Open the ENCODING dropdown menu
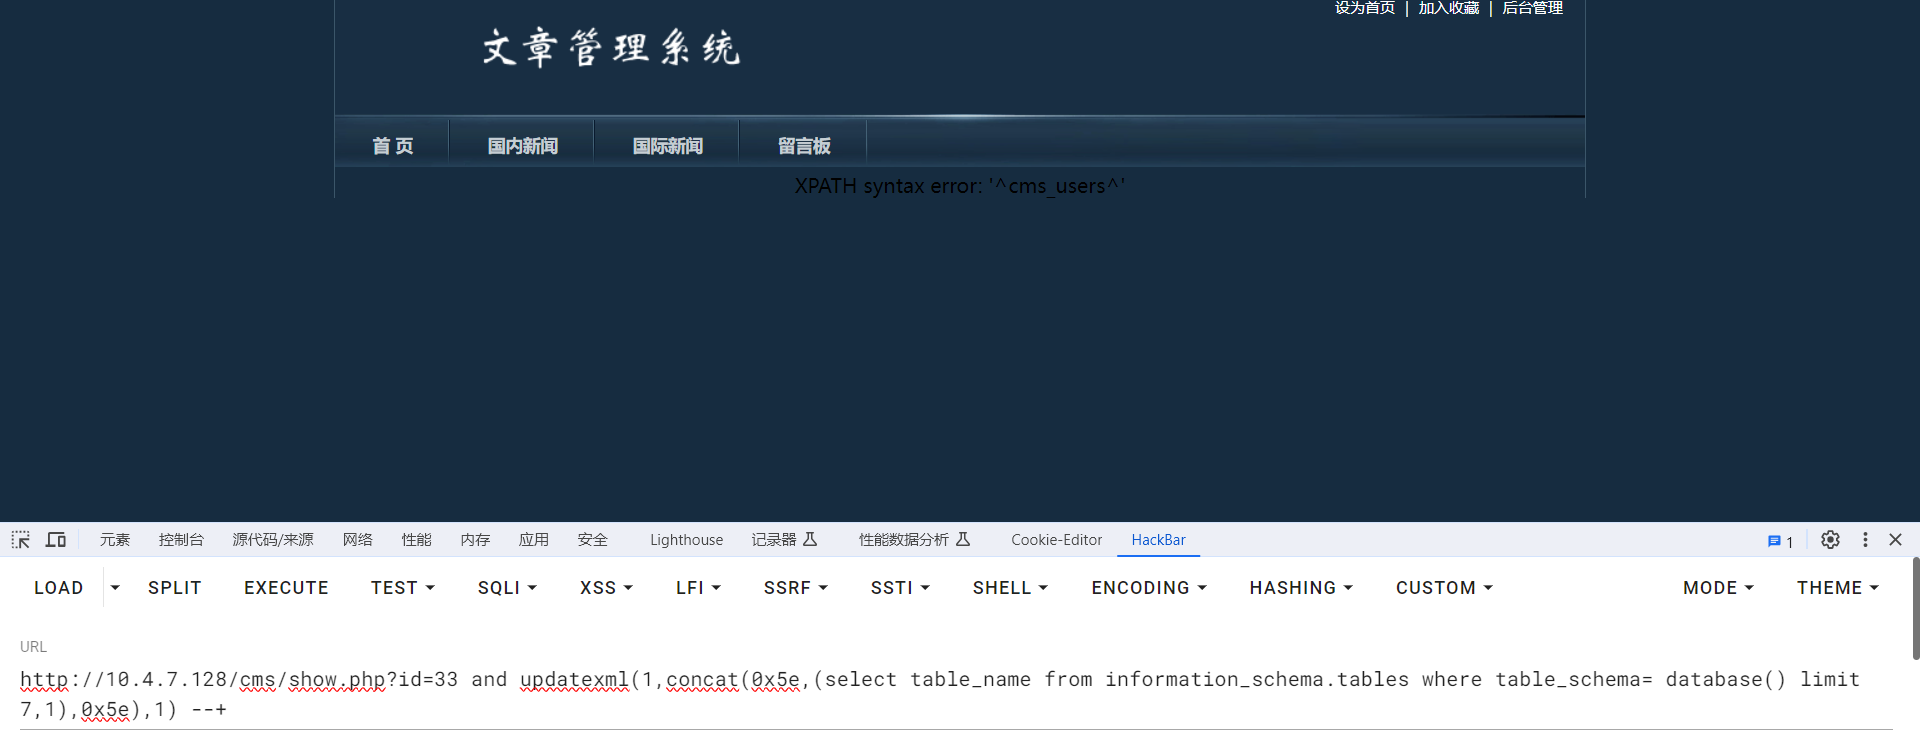This screenshot has height=749, width=1920. pos(1149,588)
